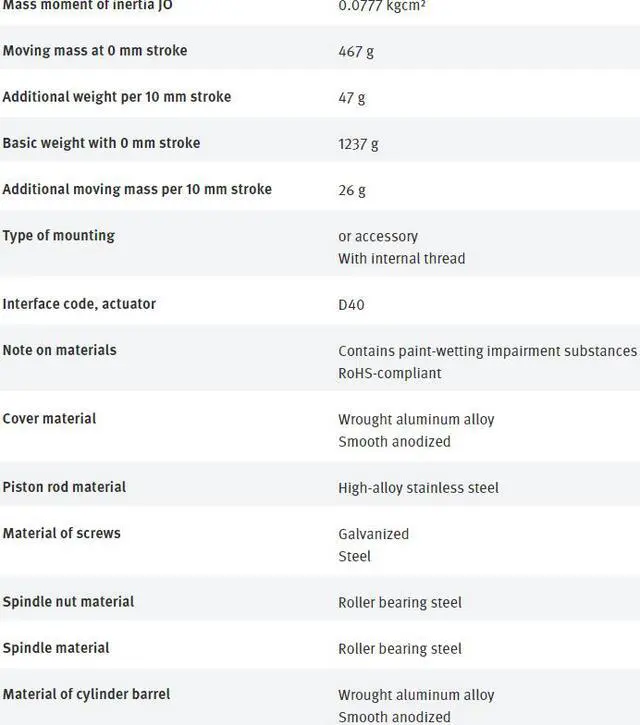640x725 pixels.
Task: Select the 47 g value
Action: (352, 98)
